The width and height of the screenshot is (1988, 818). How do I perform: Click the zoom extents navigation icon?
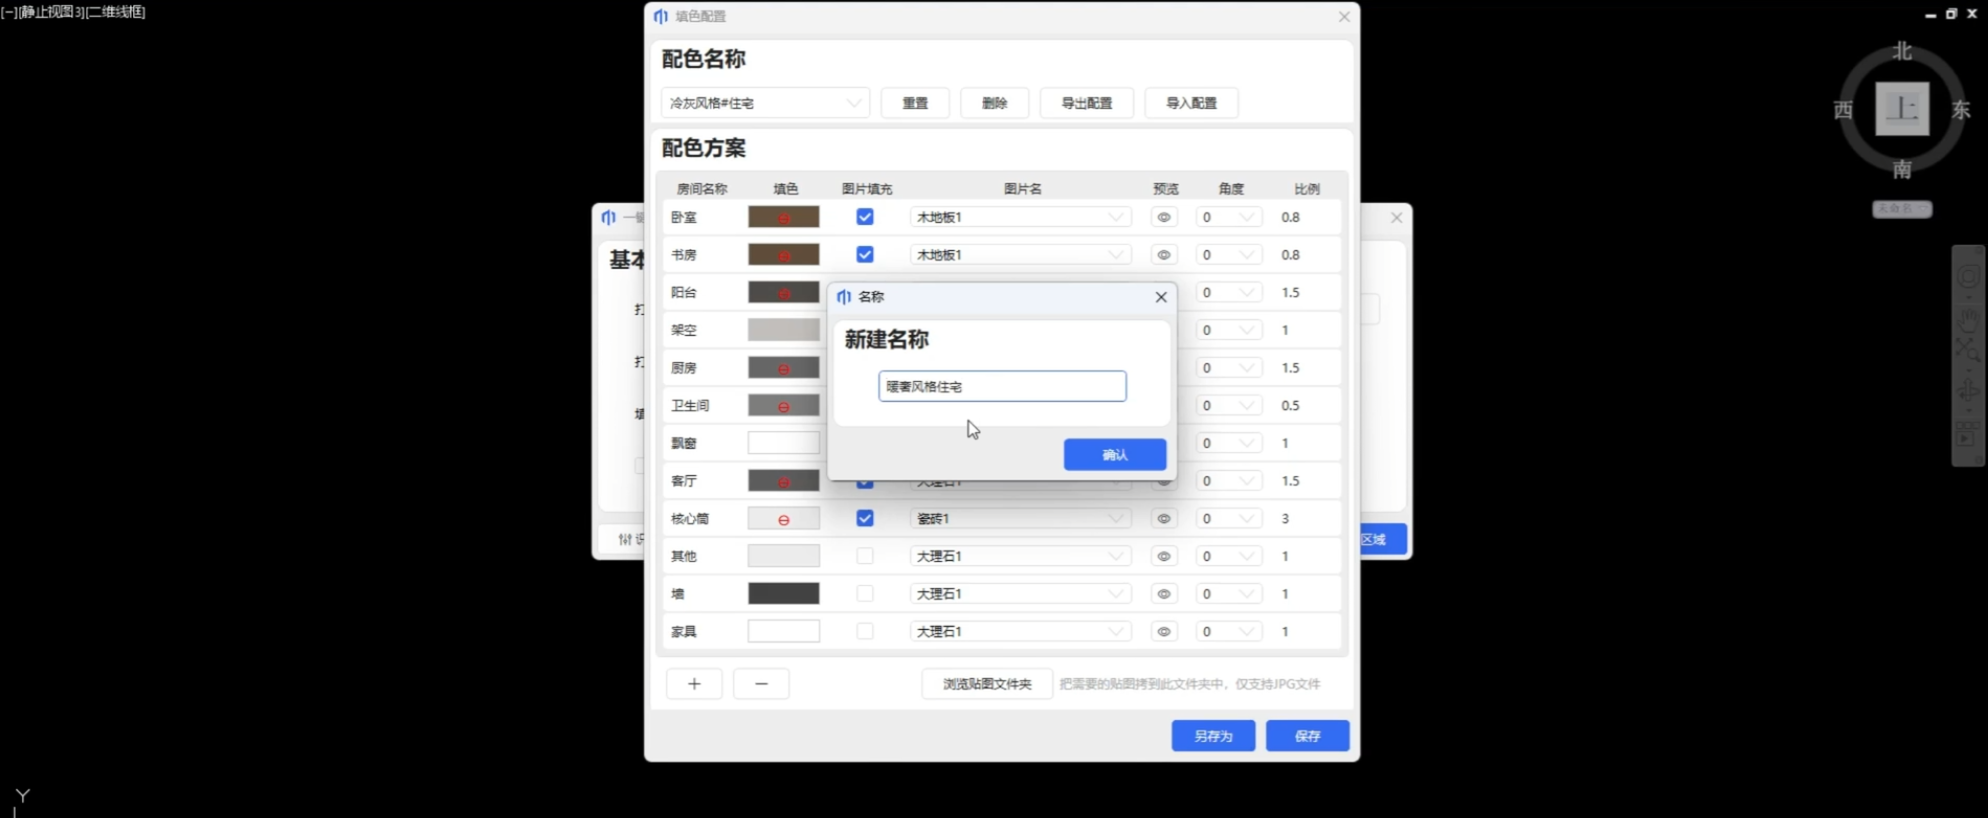point(1968,351)
